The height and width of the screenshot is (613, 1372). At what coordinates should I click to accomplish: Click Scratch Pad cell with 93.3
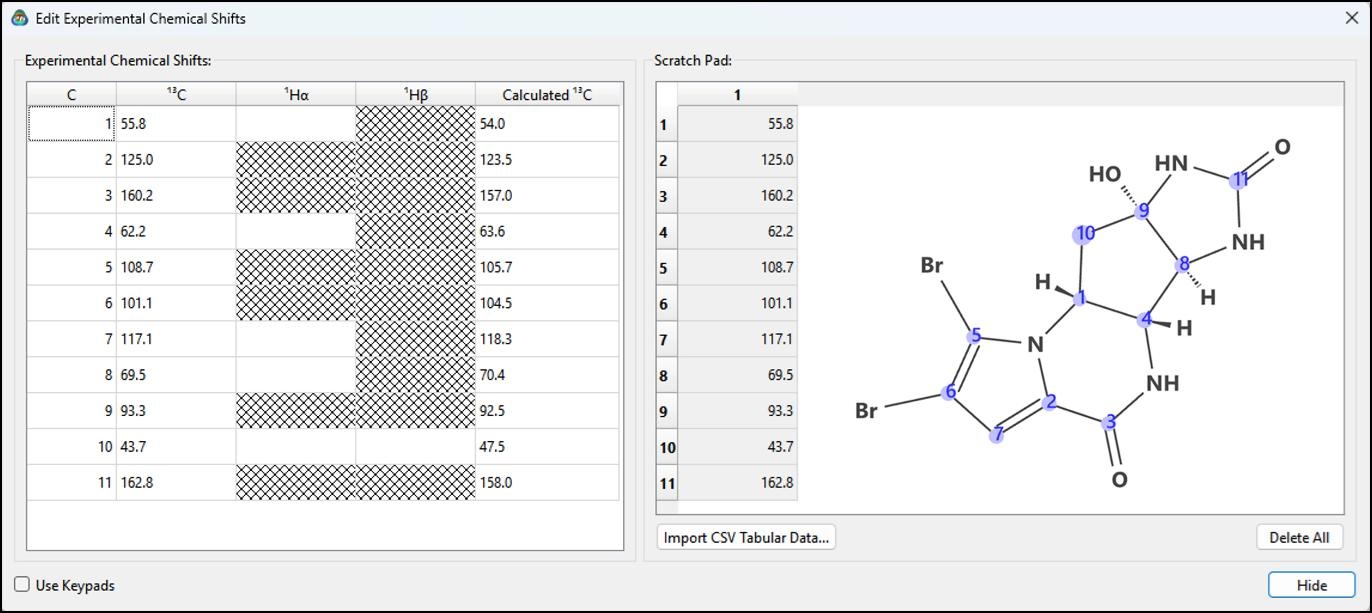click(x=737, y=411)
